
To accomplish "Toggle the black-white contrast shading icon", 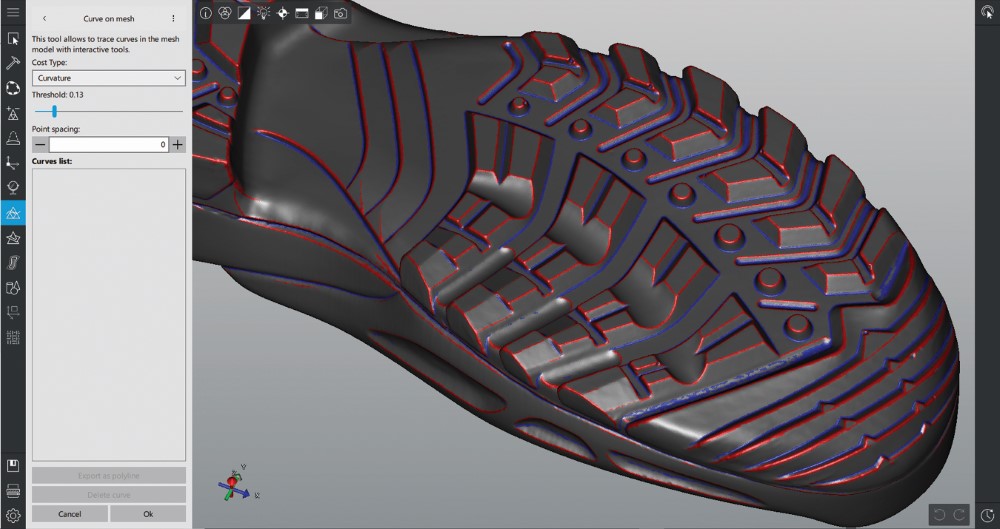I will [244, 13].
